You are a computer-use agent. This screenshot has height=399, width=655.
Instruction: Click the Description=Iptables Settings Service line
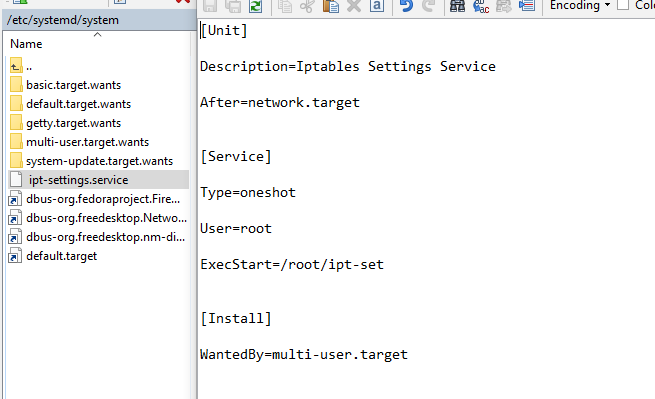click(348, 66)
